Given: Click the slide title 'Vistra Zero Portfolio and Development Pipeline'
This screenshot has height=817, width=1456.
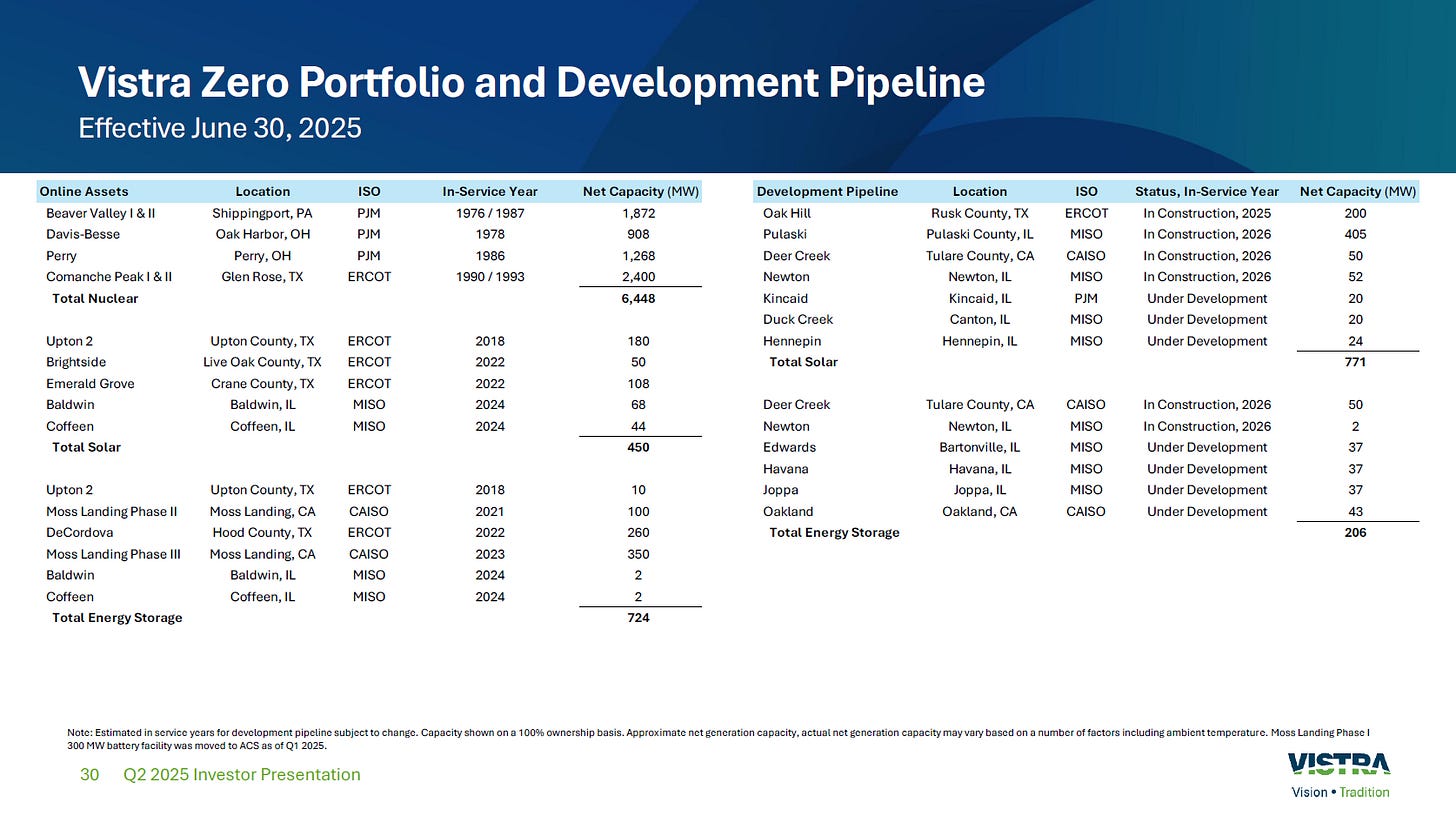Looking at the screenshot, I should [531, 82].
